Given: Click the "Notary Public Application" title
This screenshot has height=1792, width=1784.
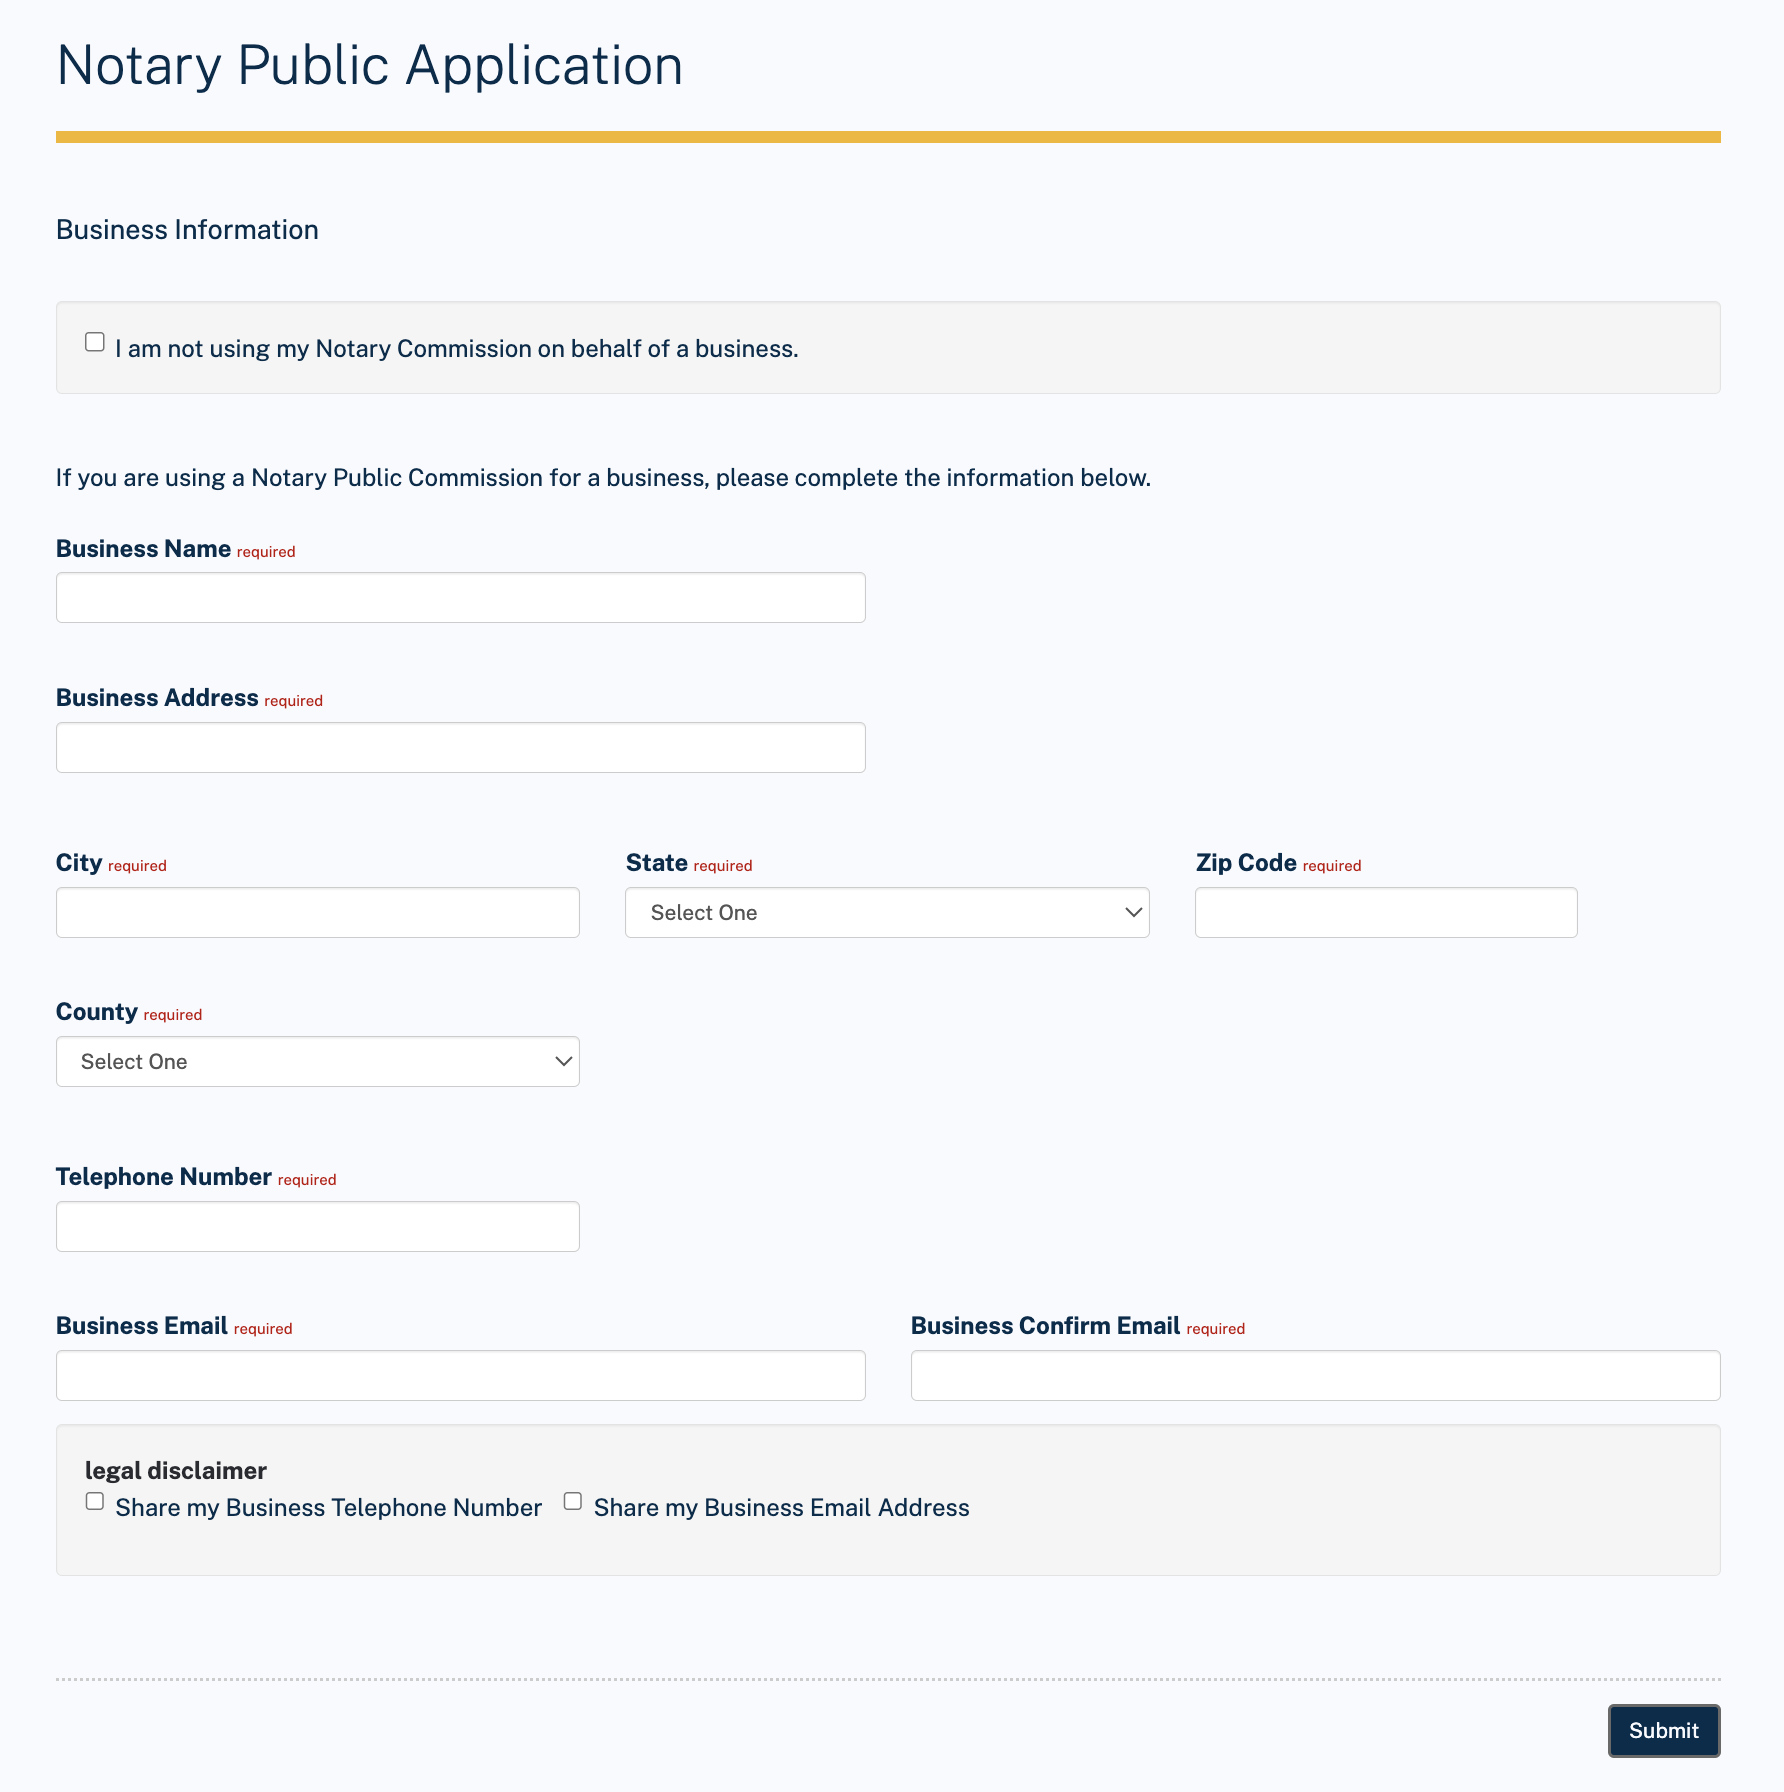Looking at the screenshot, I should (369, 64).
